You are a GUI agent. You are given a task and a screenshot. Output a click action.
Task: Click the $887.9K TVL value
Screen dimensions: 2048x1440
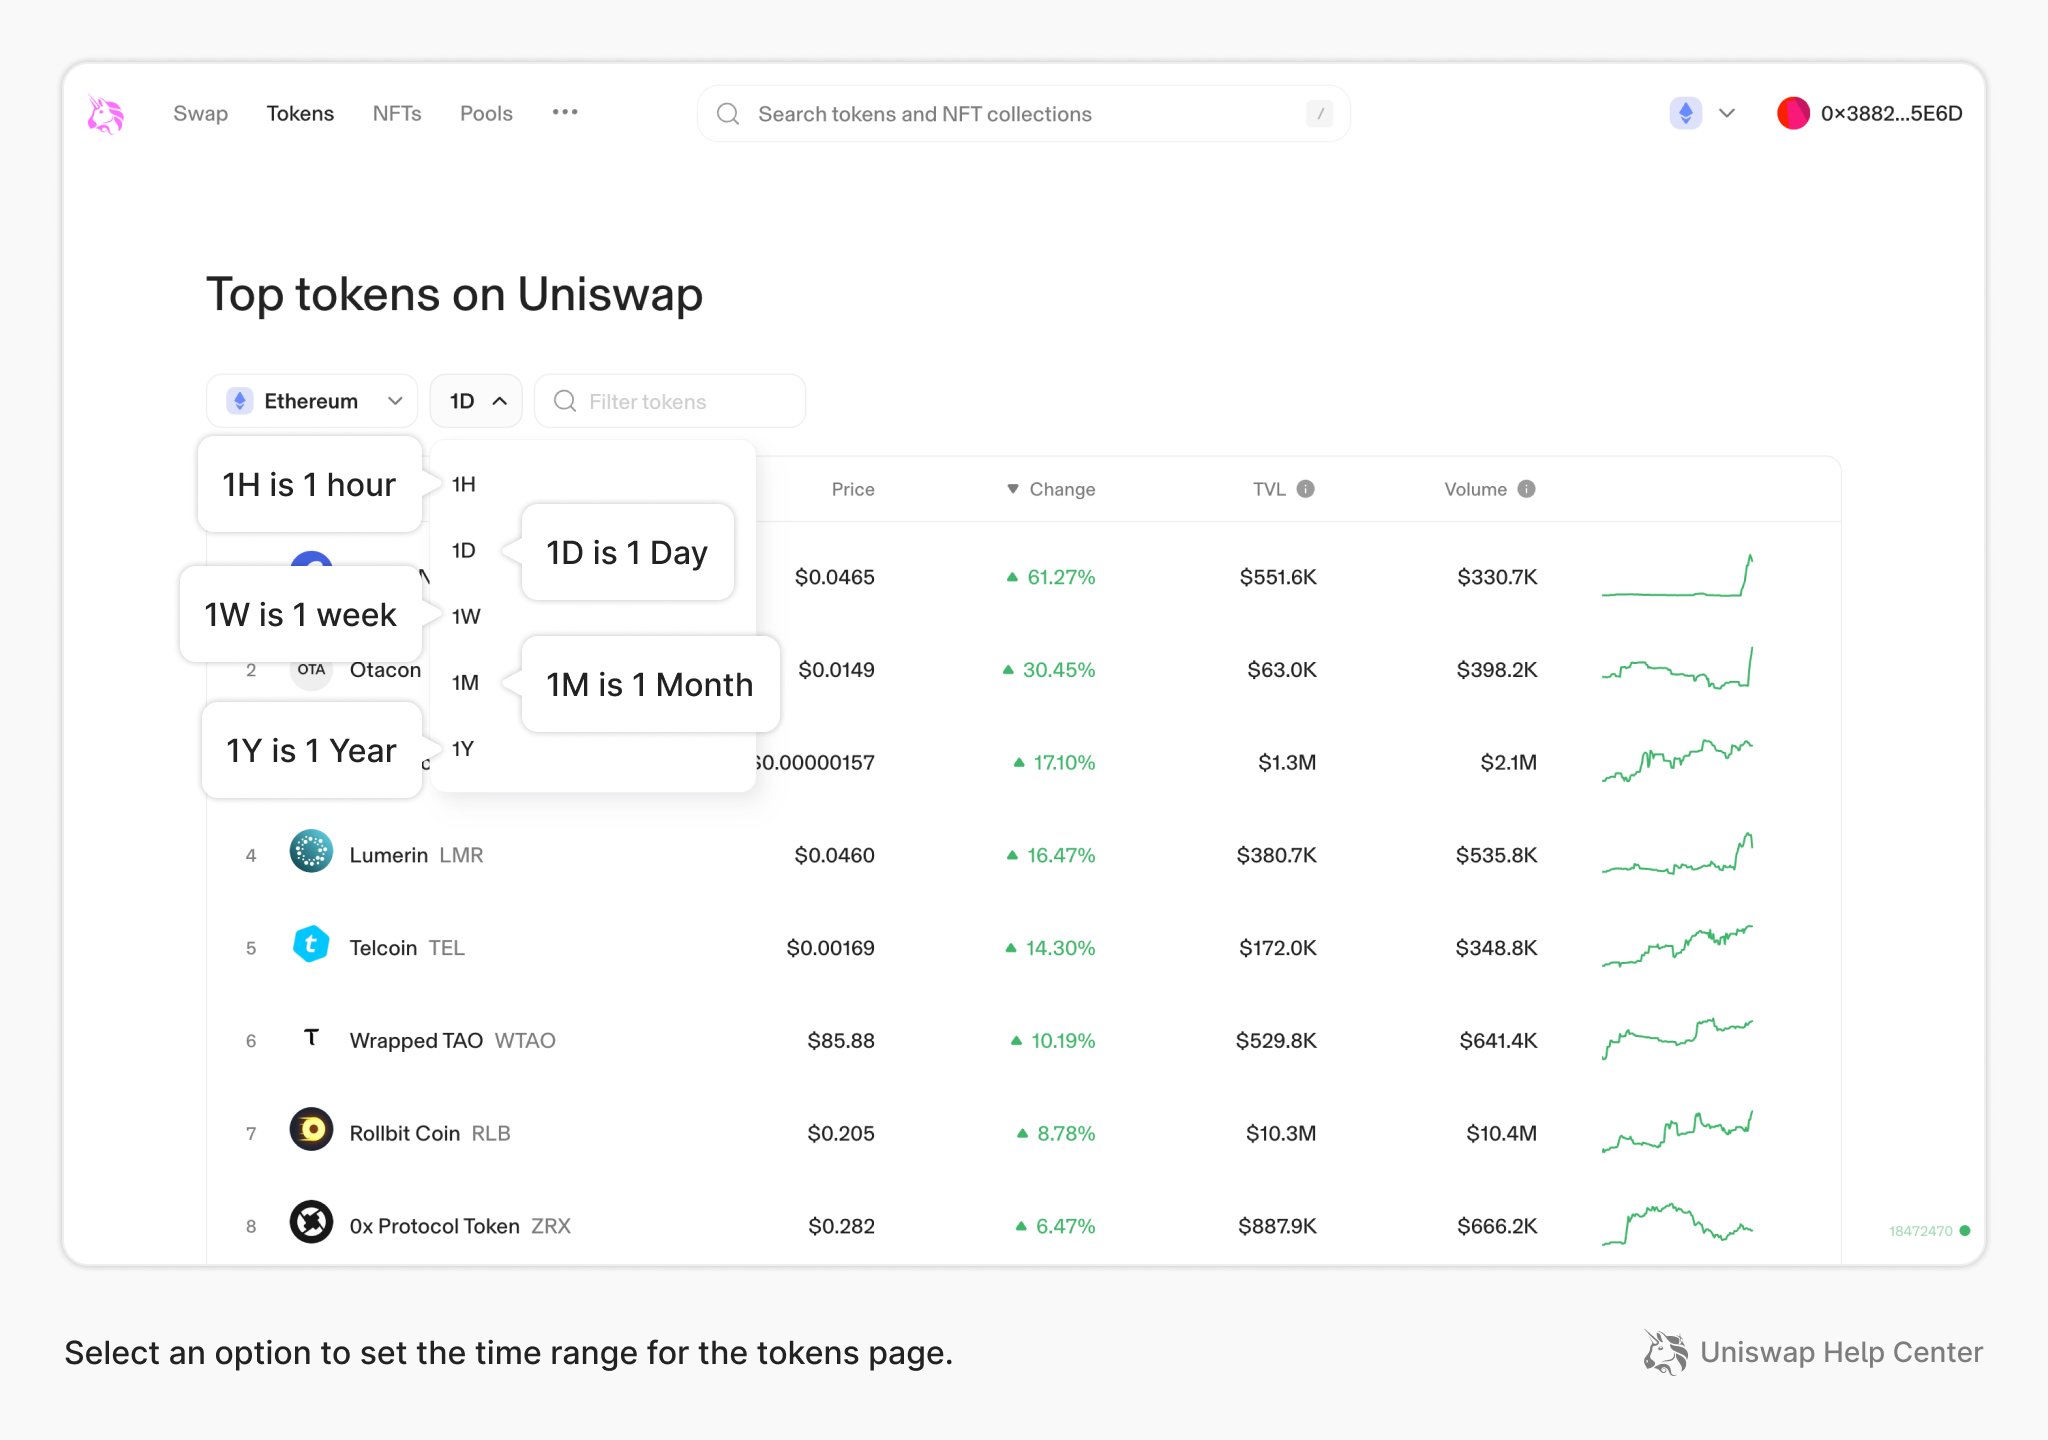(x=1277, y=1226)
